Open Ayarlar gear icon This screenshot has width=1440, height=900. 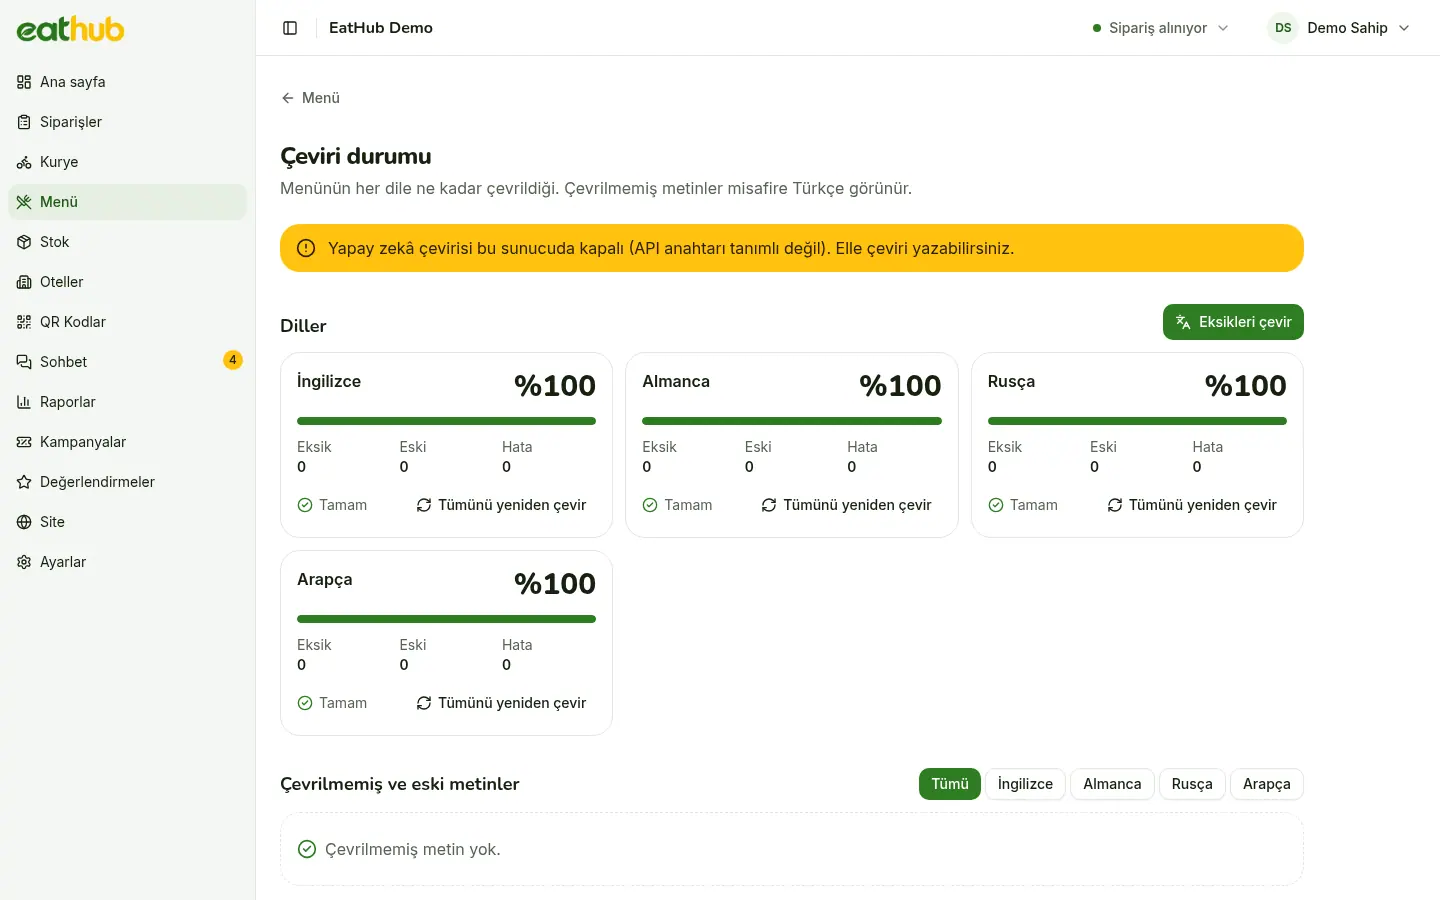pos(24,562)
